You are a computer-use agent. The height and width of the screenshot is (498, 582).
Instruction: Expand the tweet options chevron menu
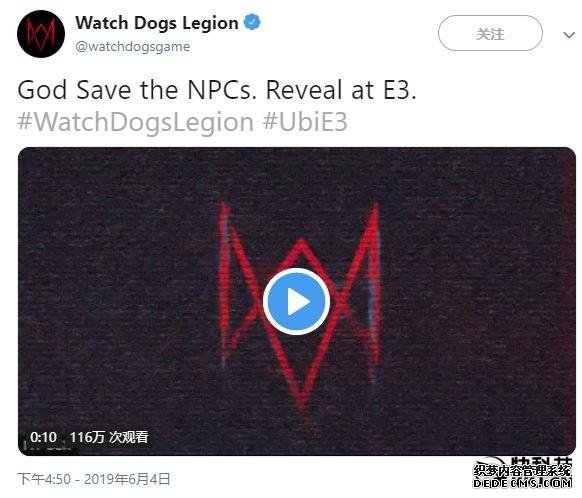coord(569,35)
